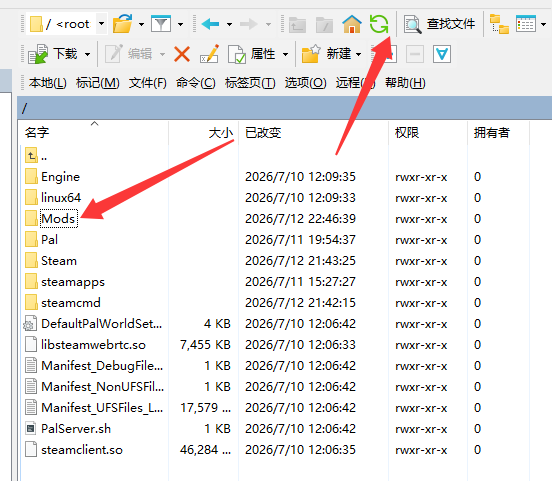The image size is (552, 481).
Task: Open the 命令(C) menu
Action: [x=195, y=83]
